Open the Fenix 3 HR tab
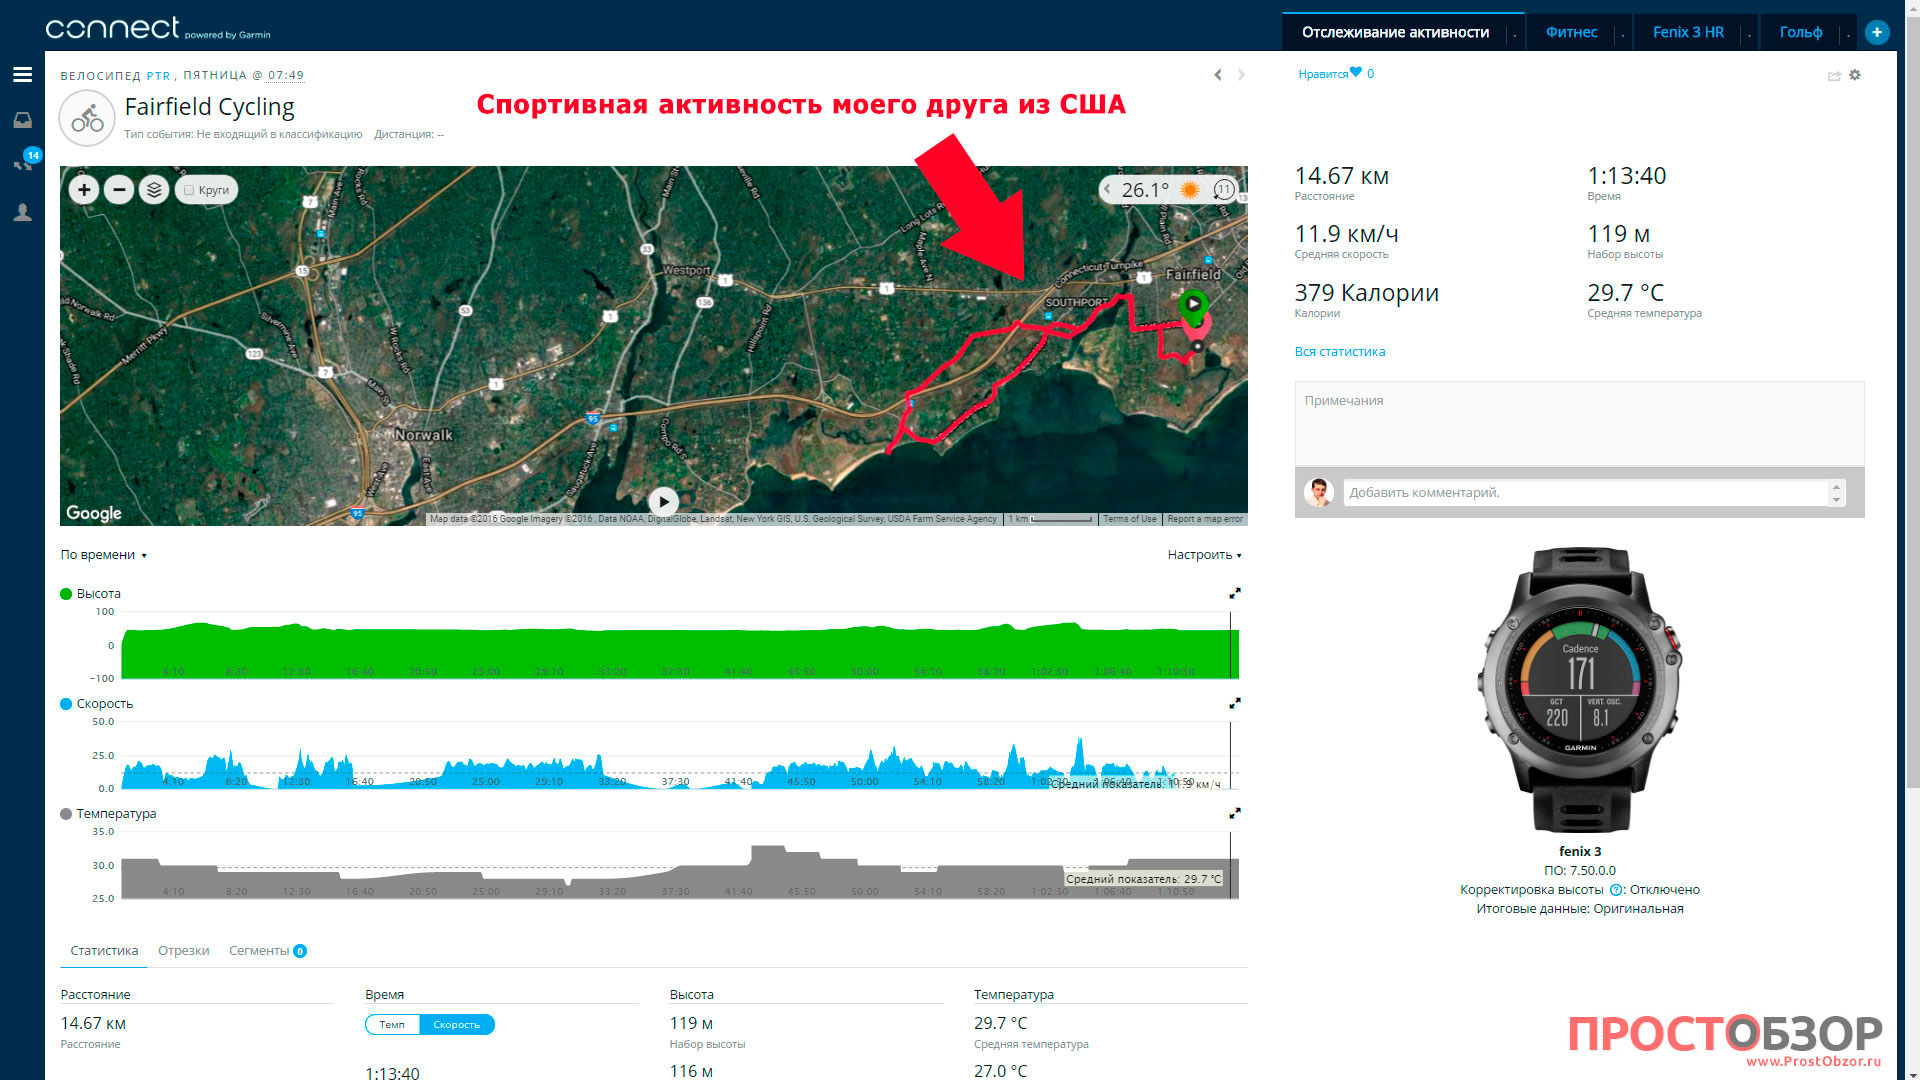This screenshot has width=1920, height=1080. 1687,32
